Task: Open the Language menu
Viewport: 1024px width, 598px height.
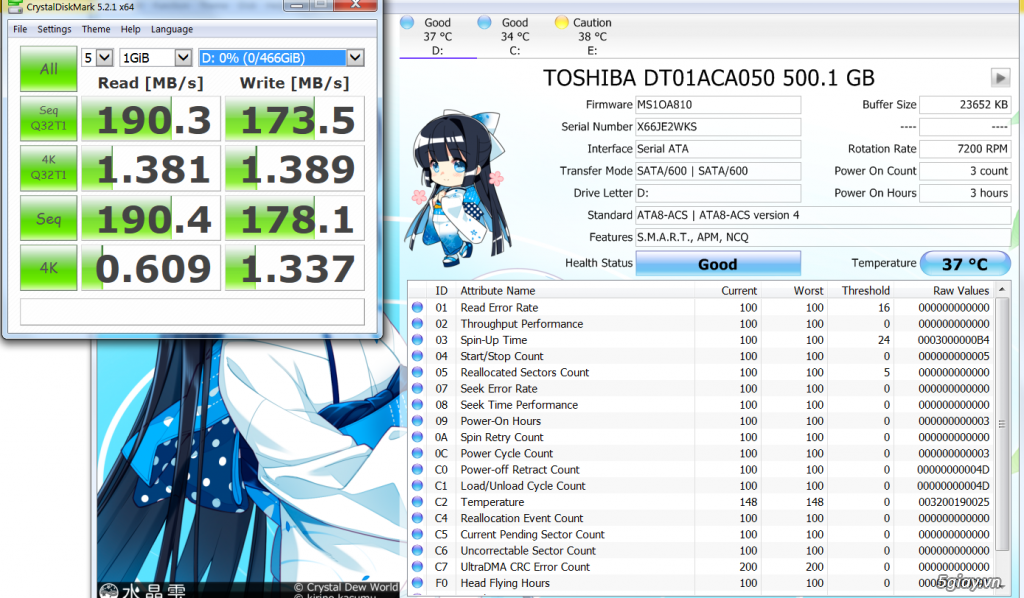Action: (x=172, y=30)
